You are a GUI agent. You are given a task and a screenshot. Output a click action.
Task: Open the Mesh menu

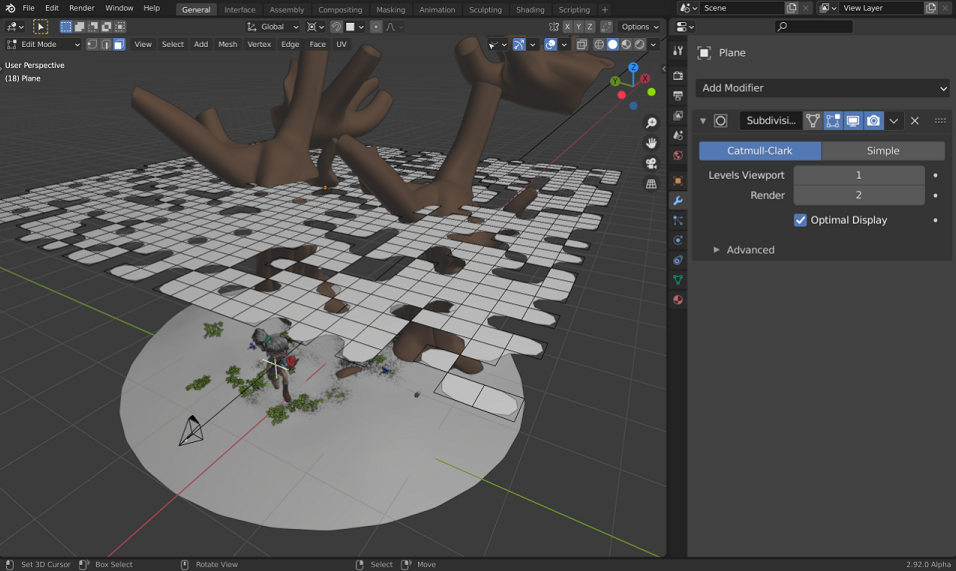[227, 44]
